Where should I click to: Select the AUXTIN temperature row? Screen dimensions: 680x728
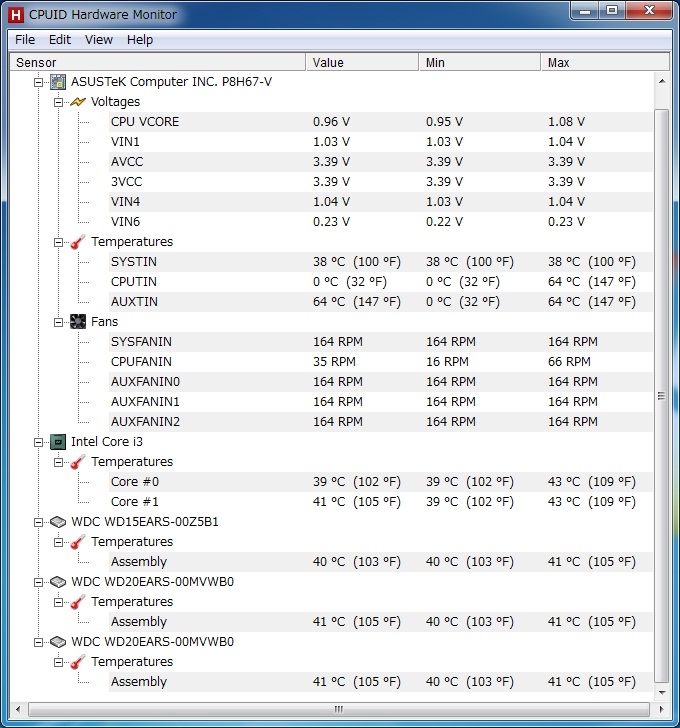tap(381, 301)
